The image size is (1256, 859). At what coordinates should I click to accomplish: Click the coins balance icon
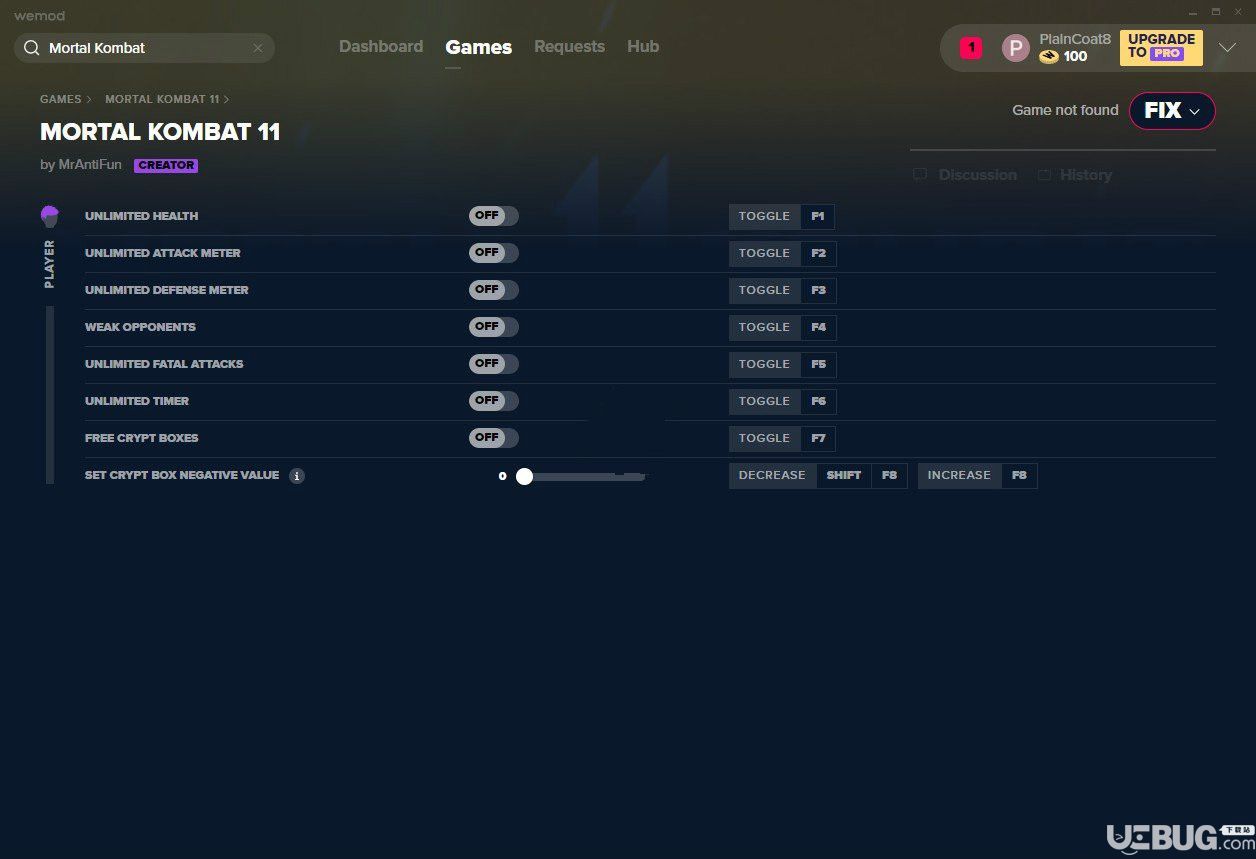(1049, 57)
